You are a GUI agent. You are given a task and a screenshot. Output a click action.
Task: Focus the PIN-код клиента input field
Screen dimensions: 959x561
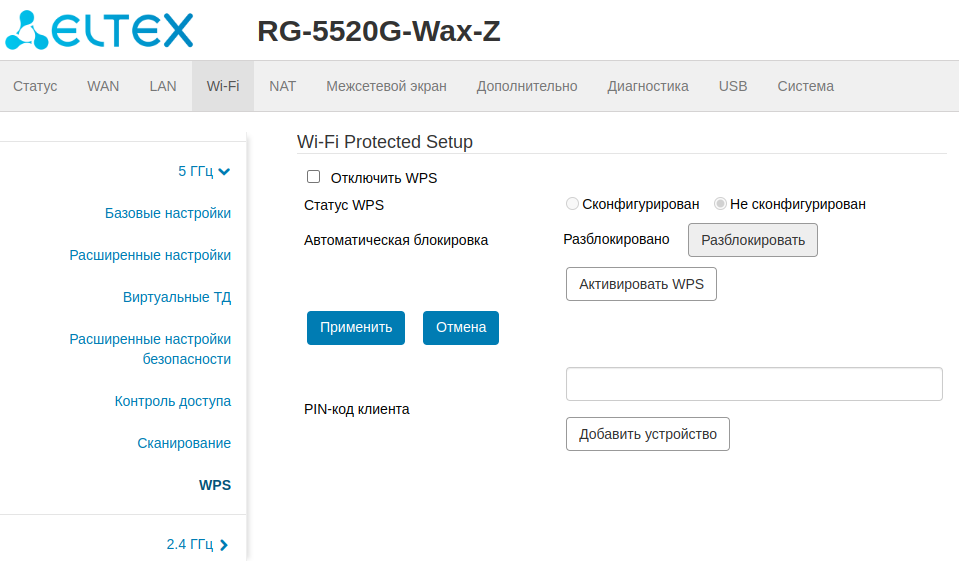tap(754, 384)
